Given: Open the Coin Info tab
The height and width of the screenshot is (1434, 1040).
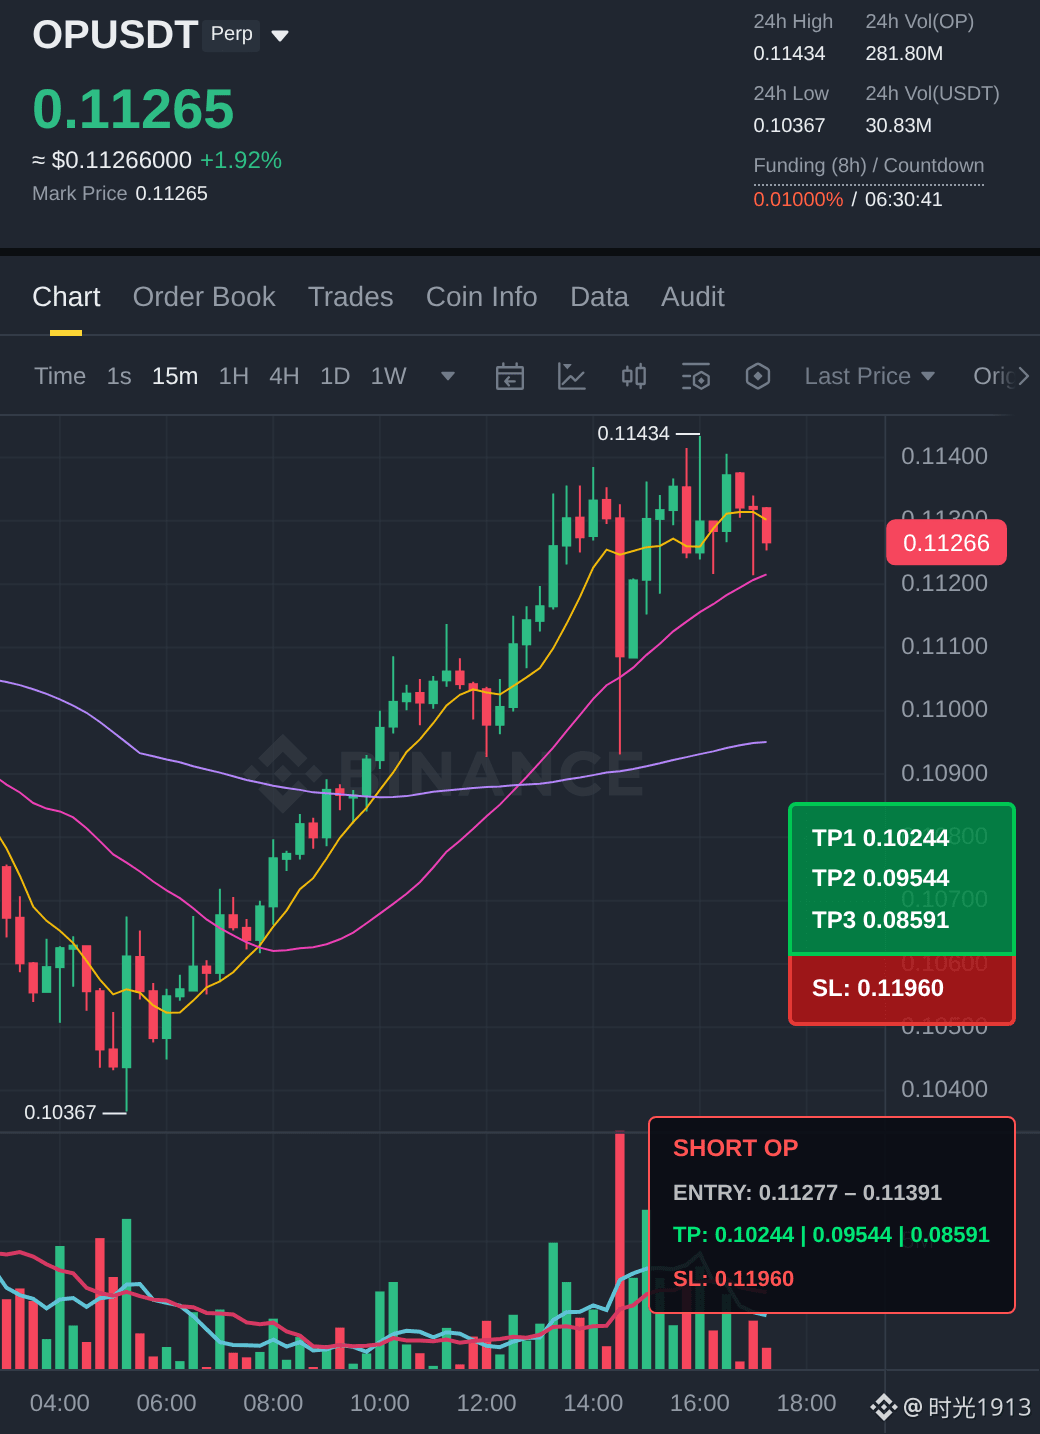Looking at the screenshot, I should coord(481,297).
